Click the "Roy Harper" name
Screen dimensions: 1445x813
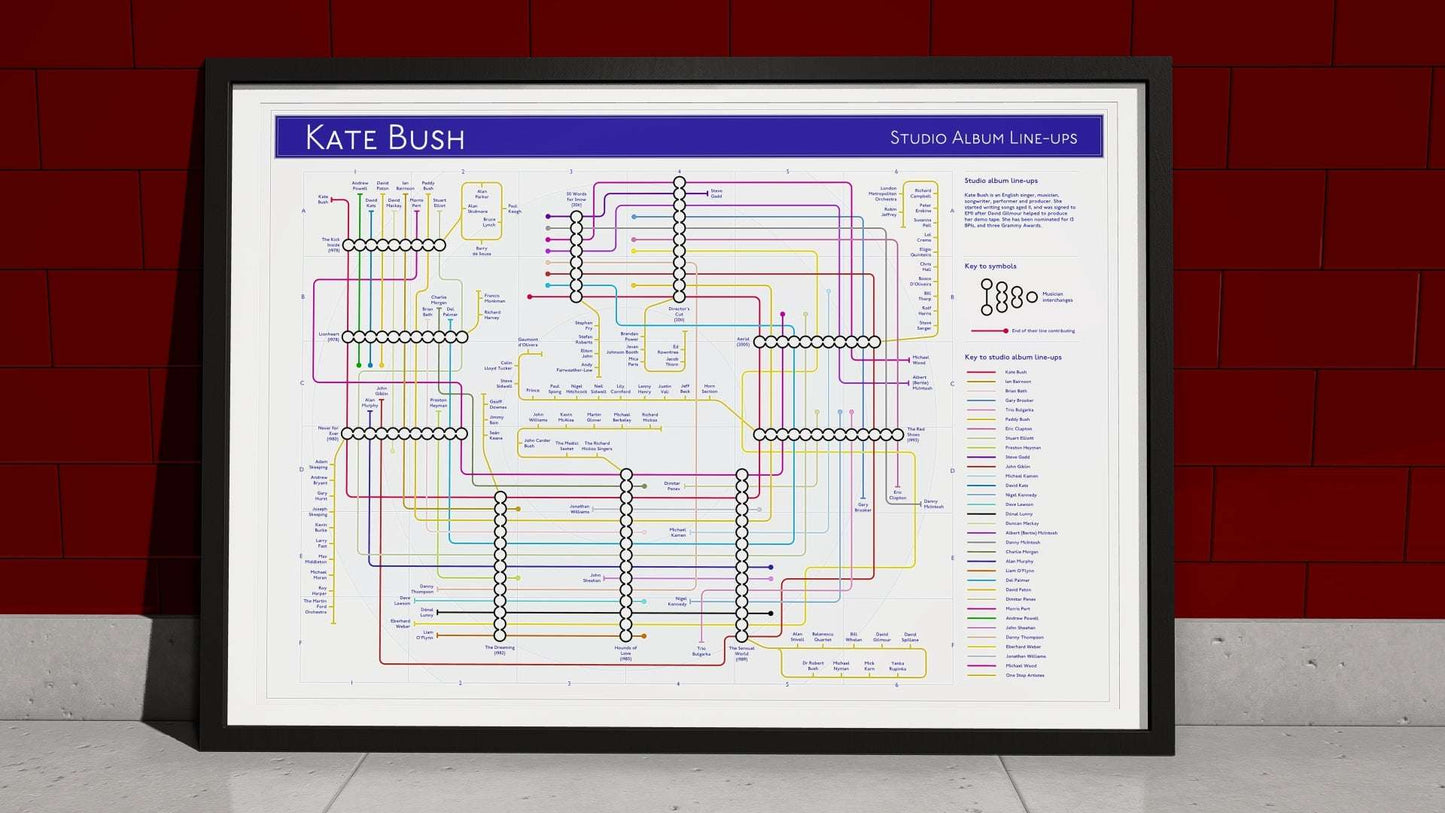pyautogui.click(x=321, y=591)
